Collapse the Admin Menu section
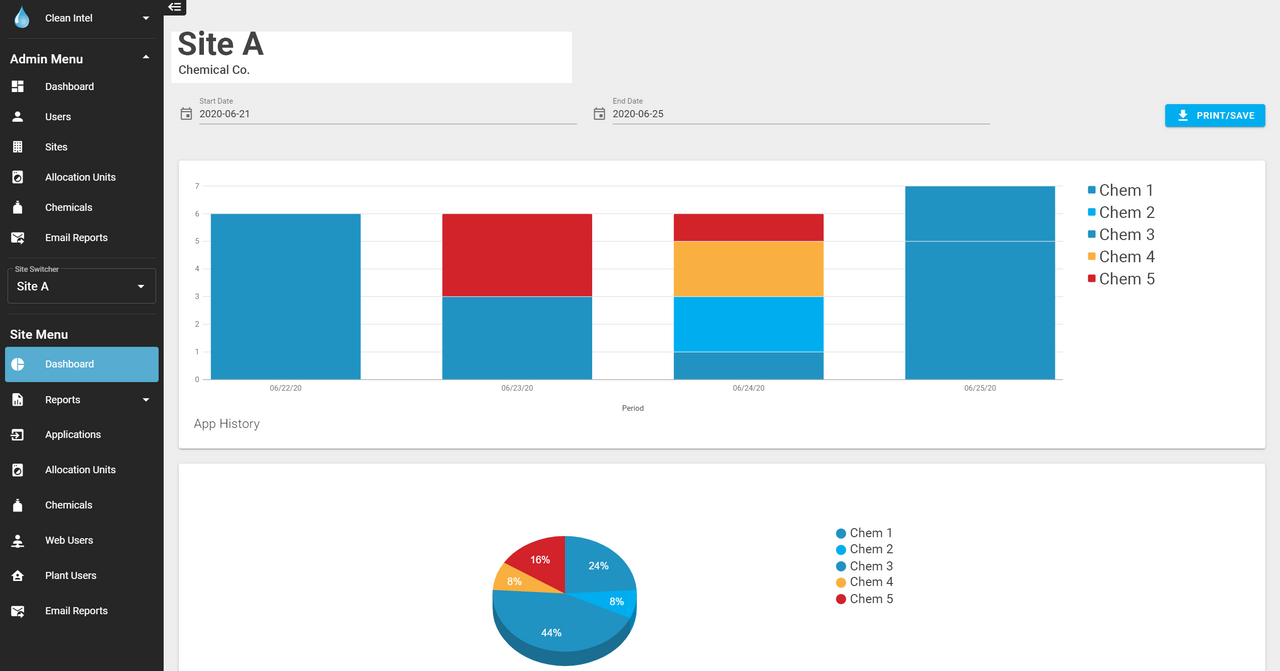 click(146, 58)
